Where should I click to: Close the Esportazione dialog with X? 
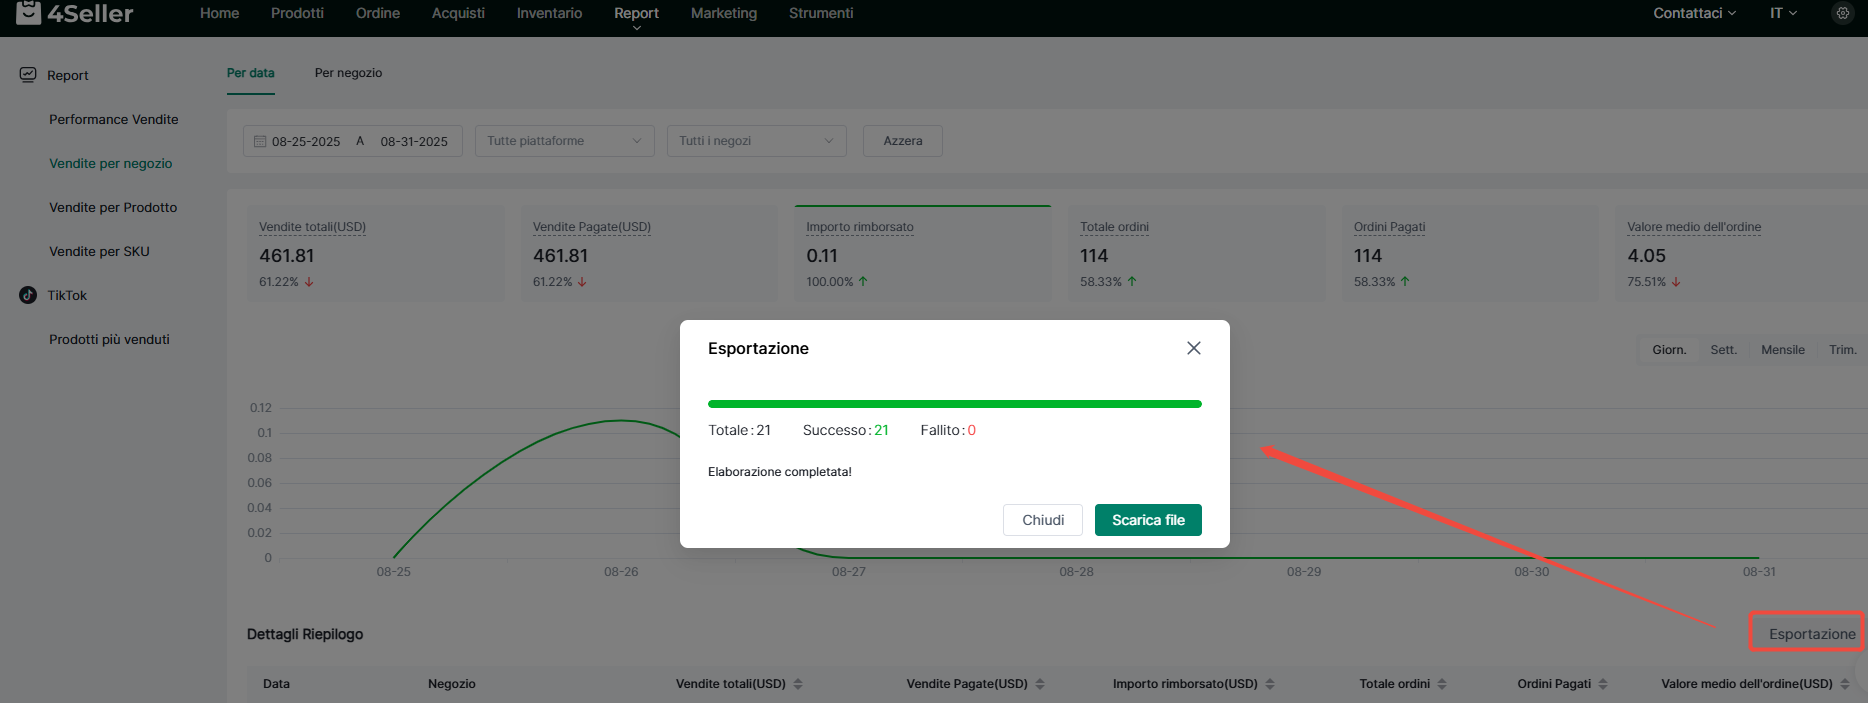1193,348
